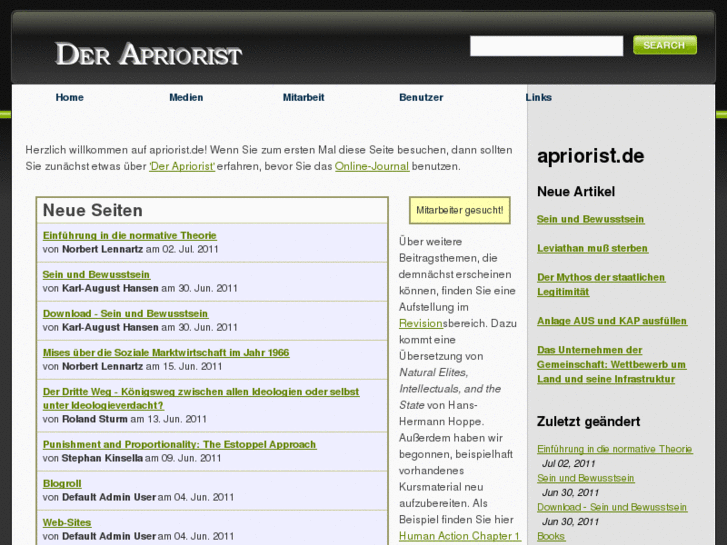The image size is (727, 545).
Task: Open the Web-Sites page link
Action: click(x=67, y=522)
